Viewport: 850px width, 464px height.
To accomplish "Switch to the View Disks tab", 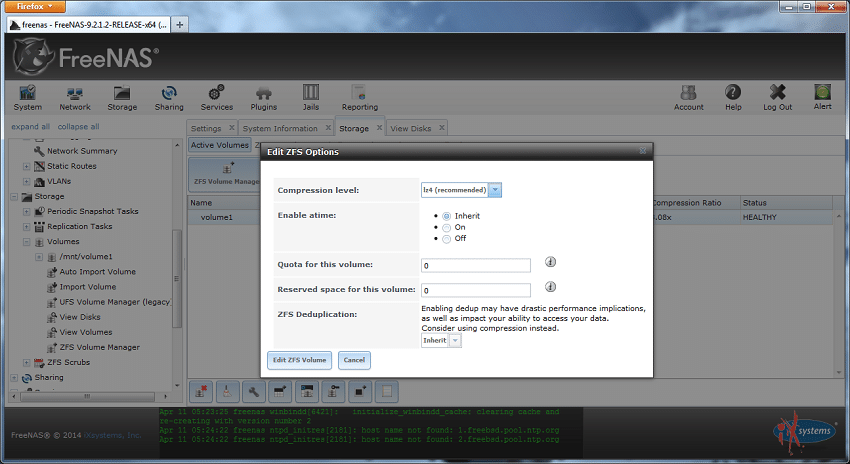I will point(411,128).
